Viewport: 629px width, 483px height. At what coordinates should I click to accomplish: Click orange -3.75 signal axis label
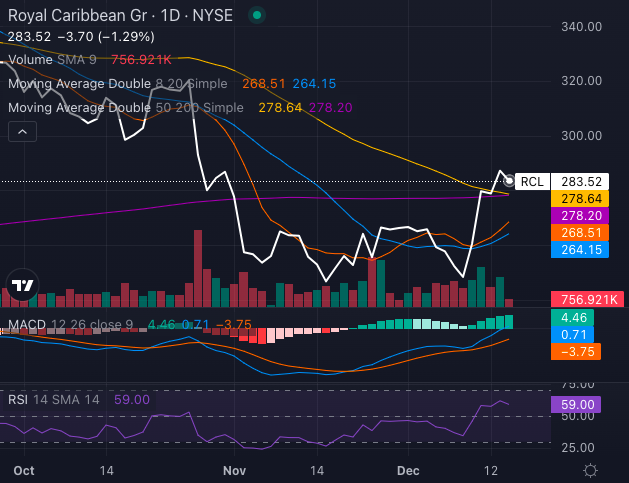click(576, 351)
